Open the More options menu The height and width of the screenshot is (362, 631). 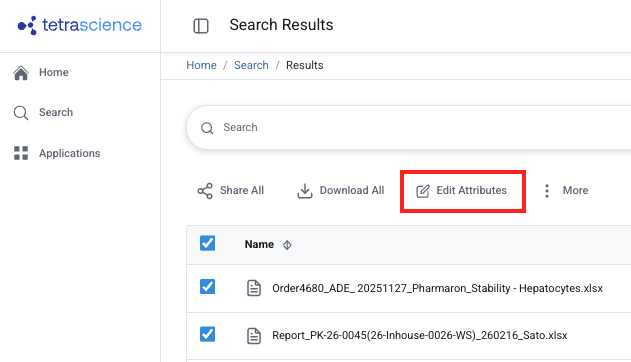[566, 191]
